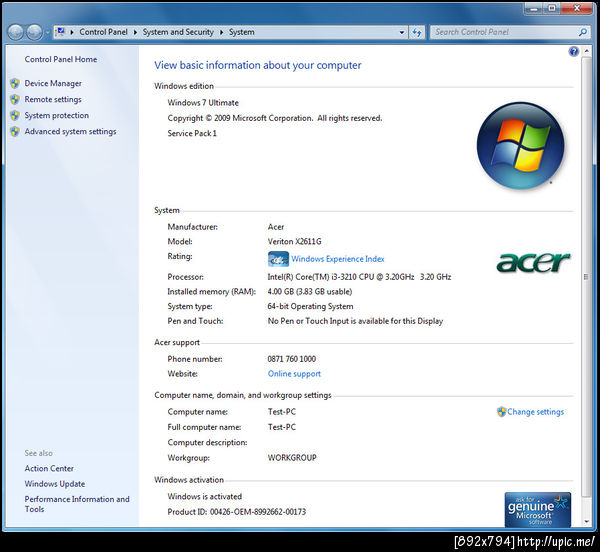
Task: Expand the arrow after System and Security
Action: click(x=221, y=32)
